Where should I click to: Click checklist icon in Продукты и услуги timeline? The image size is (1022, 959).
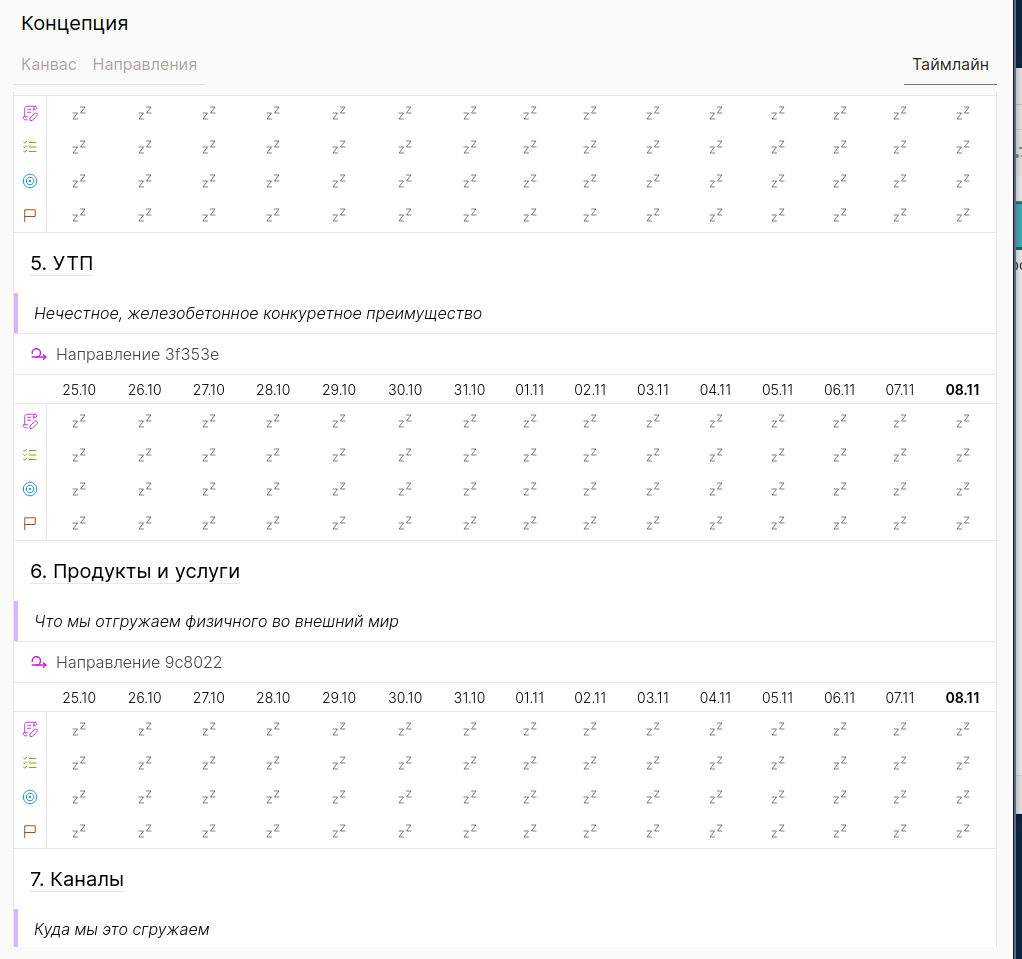(x=30, y=764)
